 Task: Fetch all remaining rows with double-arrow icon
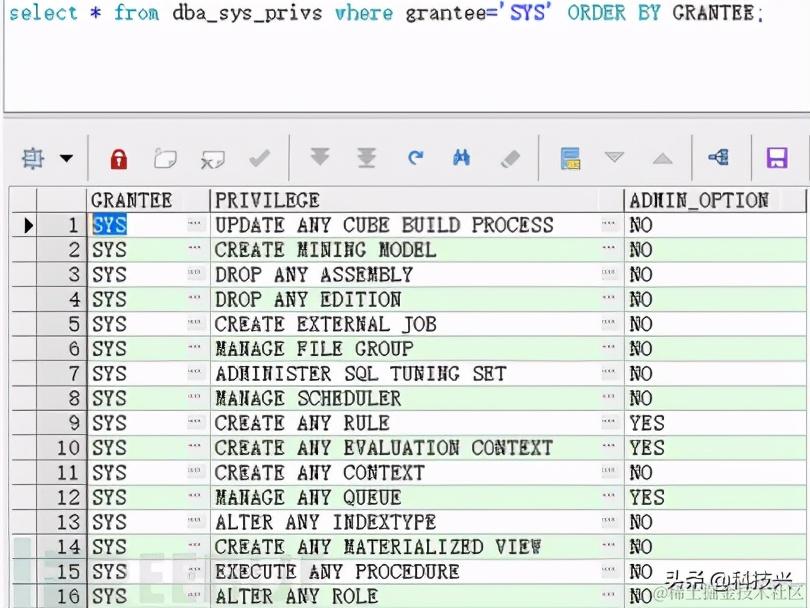tap(365, 158)
